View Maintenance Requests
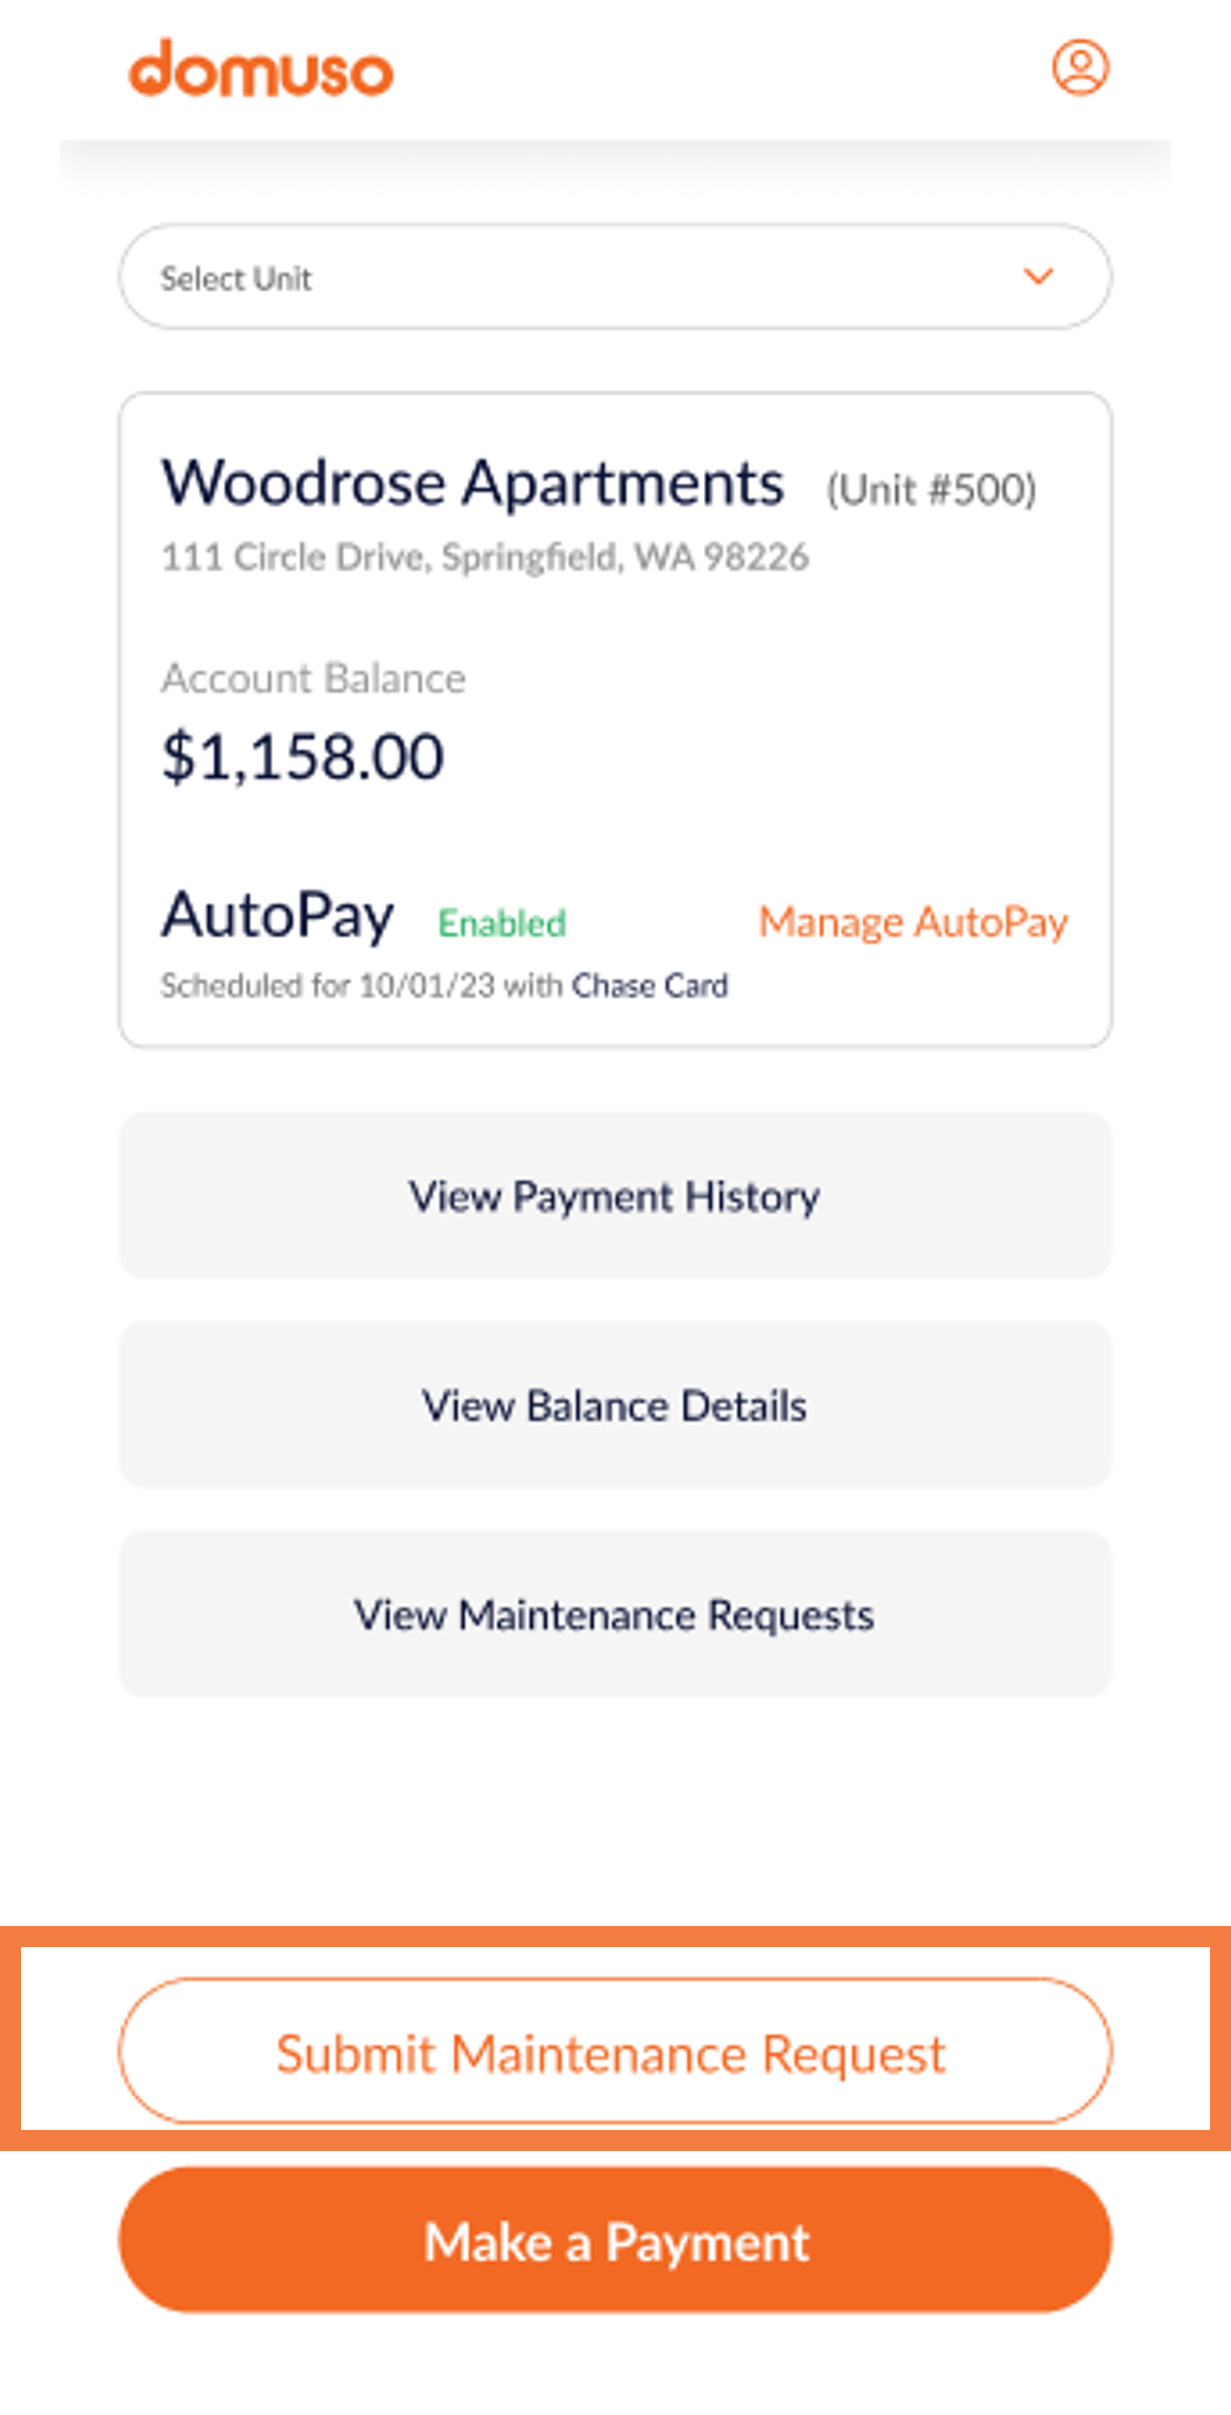Screen dimensions: 1231x2415 pyautogui.click(x=613, y=1613)
